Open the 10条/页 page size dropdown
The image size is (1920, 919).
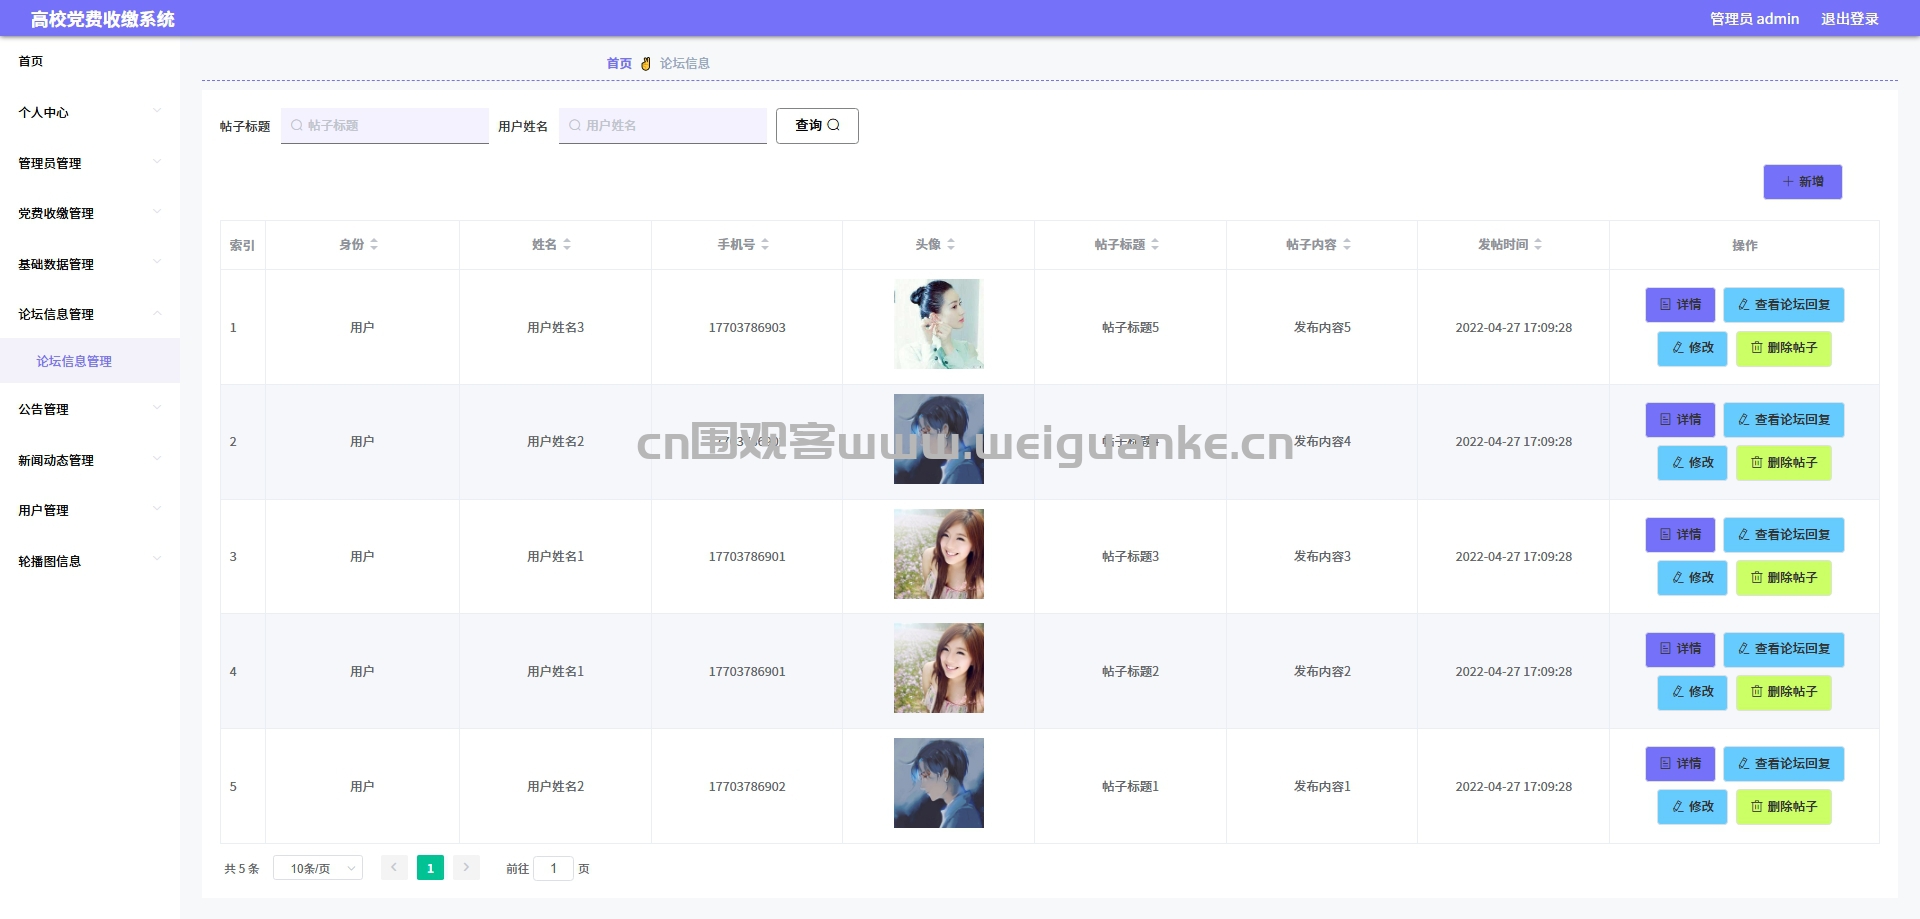pos(318,868)
